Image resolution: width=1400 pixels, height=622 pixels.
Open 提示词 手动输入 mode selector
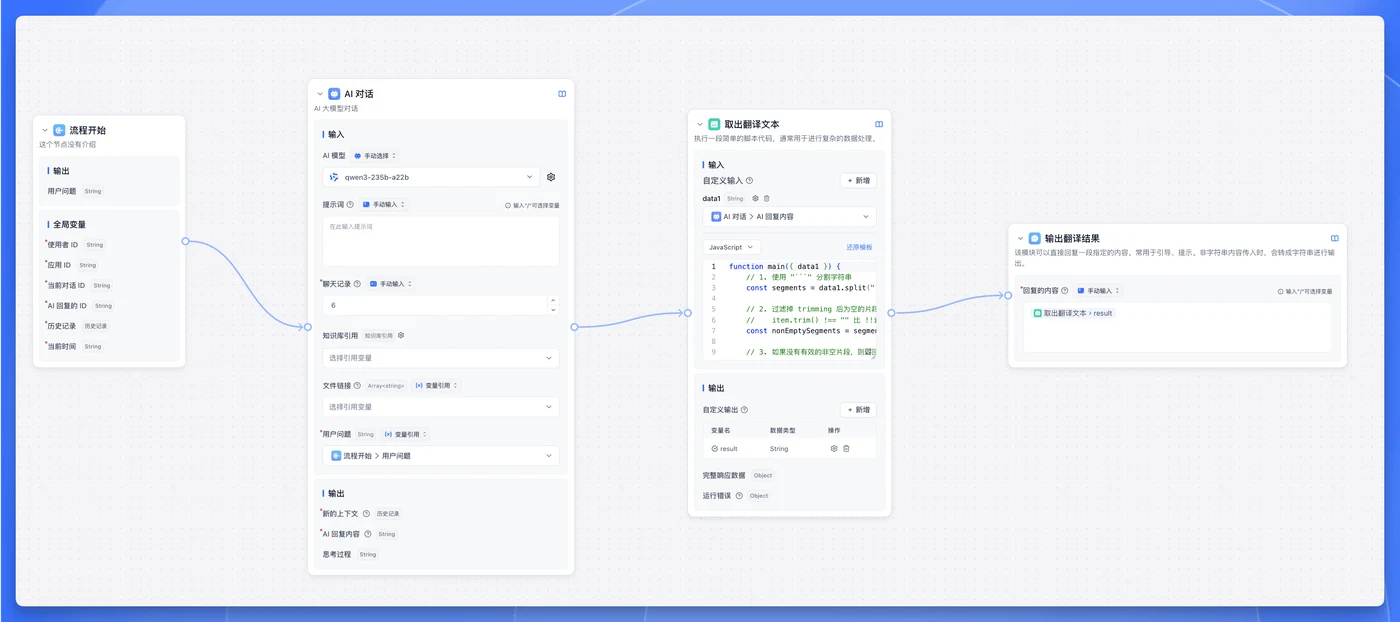384,205
